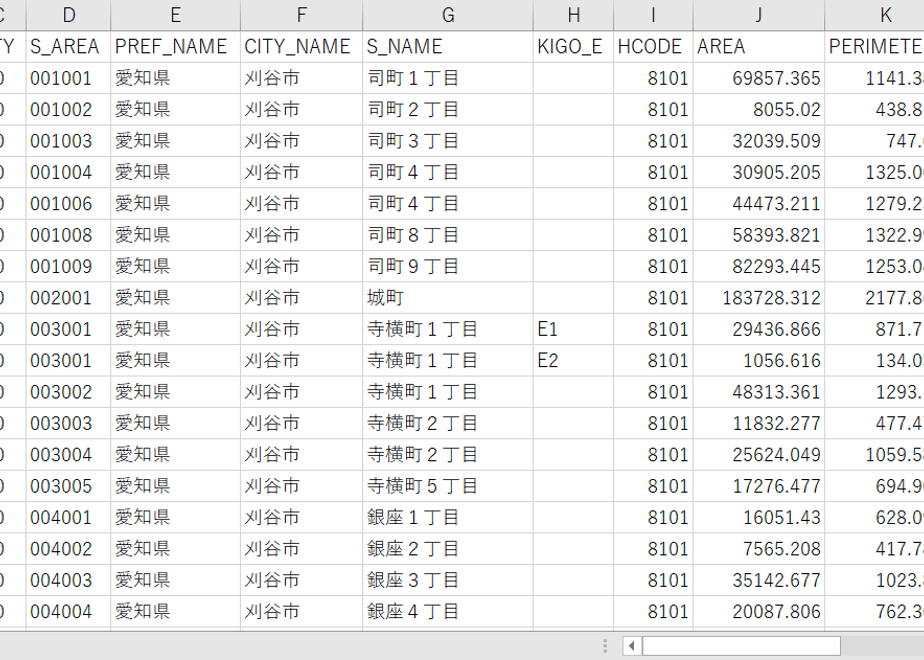Select the KIGO_E cell E1
924x660 pixels.
(573, 329)
